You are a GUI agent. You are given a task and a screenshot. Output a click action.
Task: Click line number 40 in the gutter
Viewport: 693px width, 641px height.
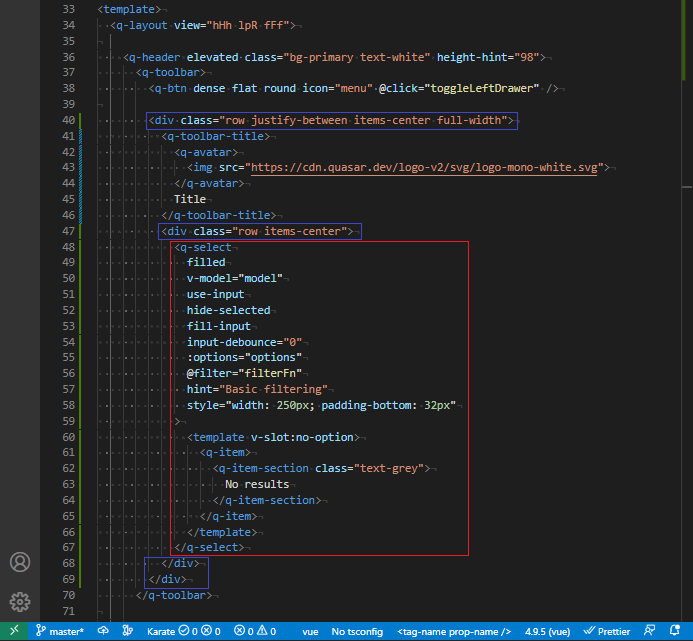pos(69,120)
